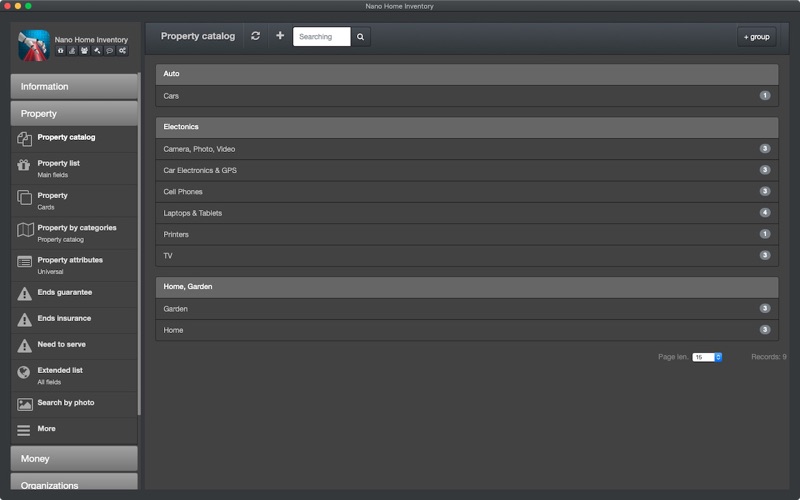Click the speech bubble icon in header
This screenshot has width=800, height=500.
pyautogui.click(x=109, y=51)
